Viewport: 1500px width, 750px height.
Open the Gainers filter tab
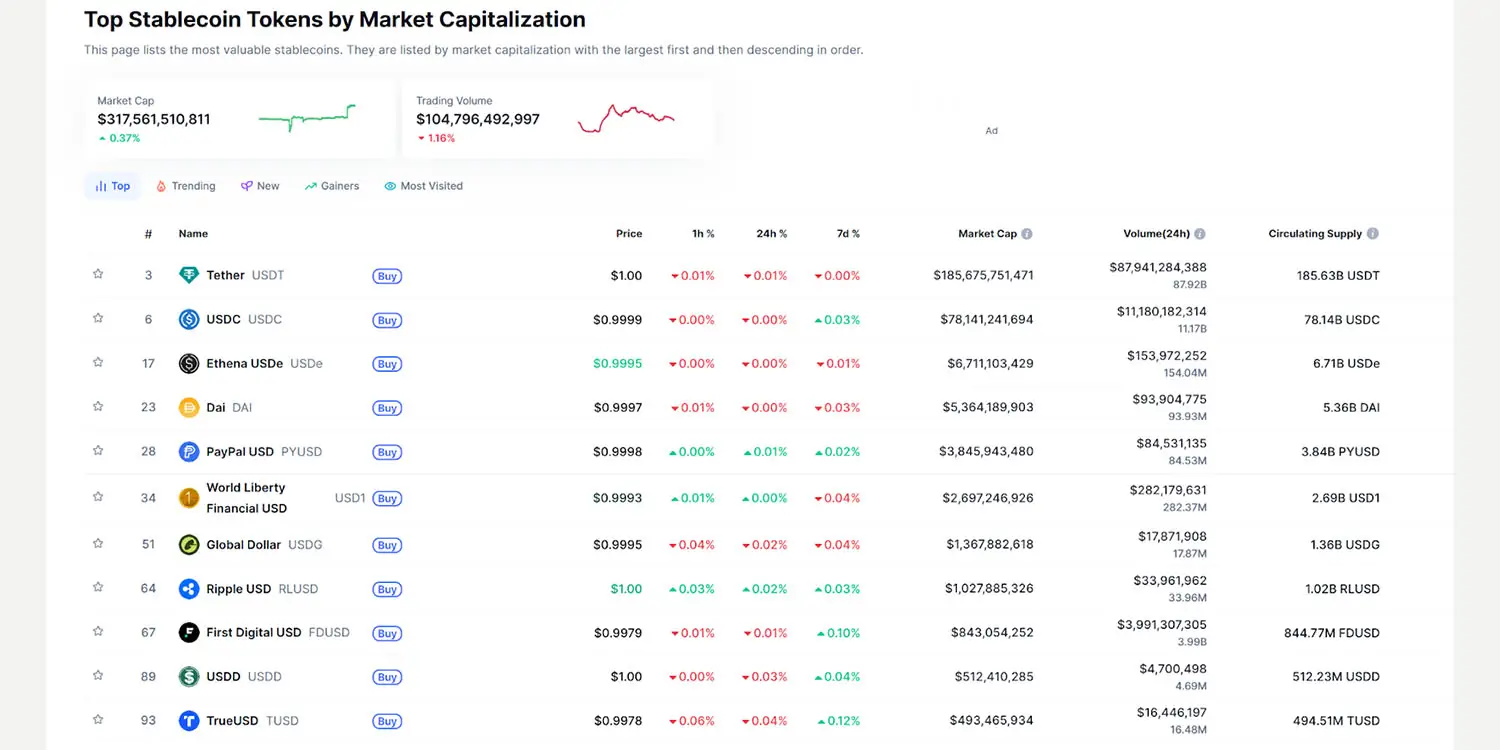(x=332, y=185)
